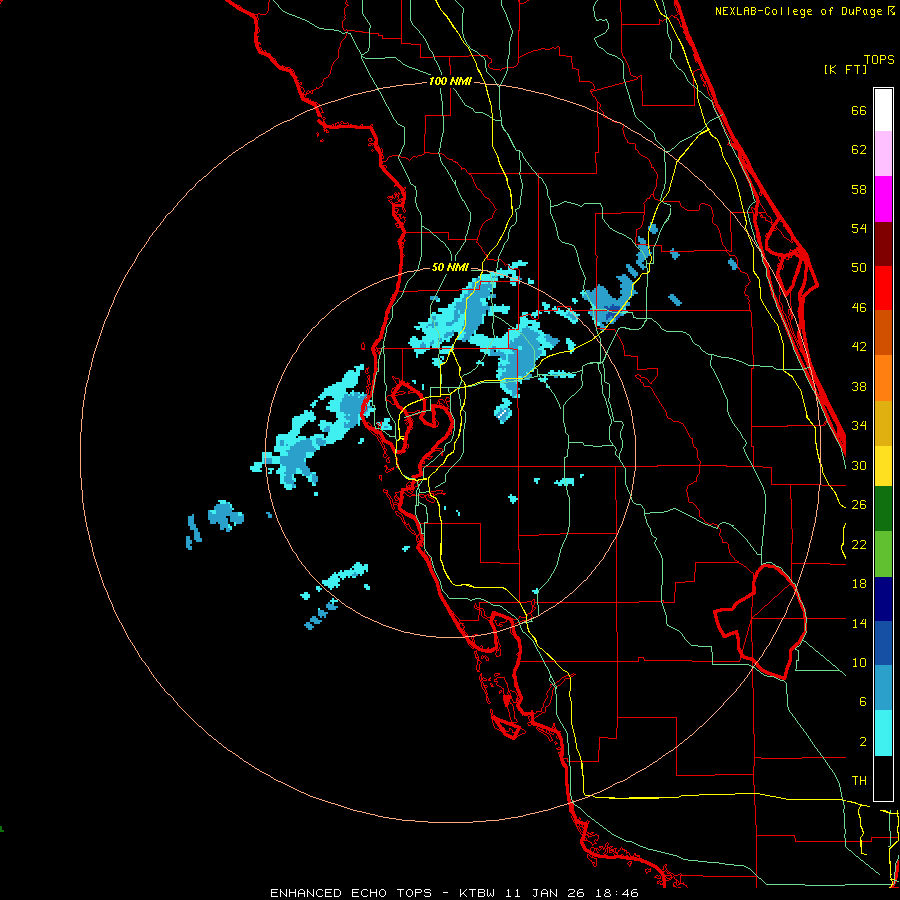Viewport: 900px width, 900px height.
Task: Click the 10 value in the legend
Action: click(859, 662)
